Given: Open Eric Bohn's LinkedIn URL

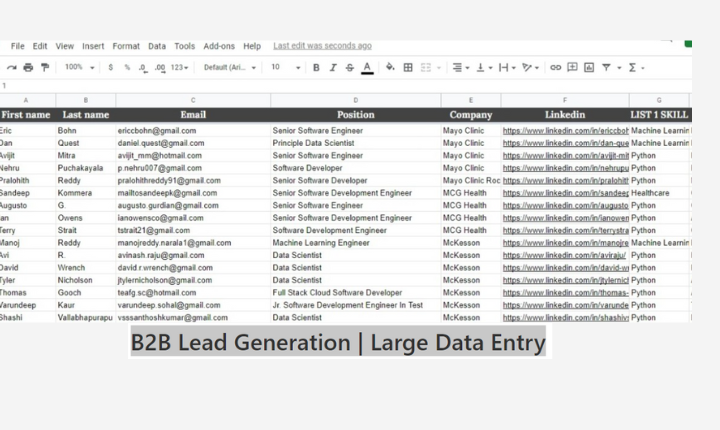Looking at the screenshot, I should pos(565,131).
